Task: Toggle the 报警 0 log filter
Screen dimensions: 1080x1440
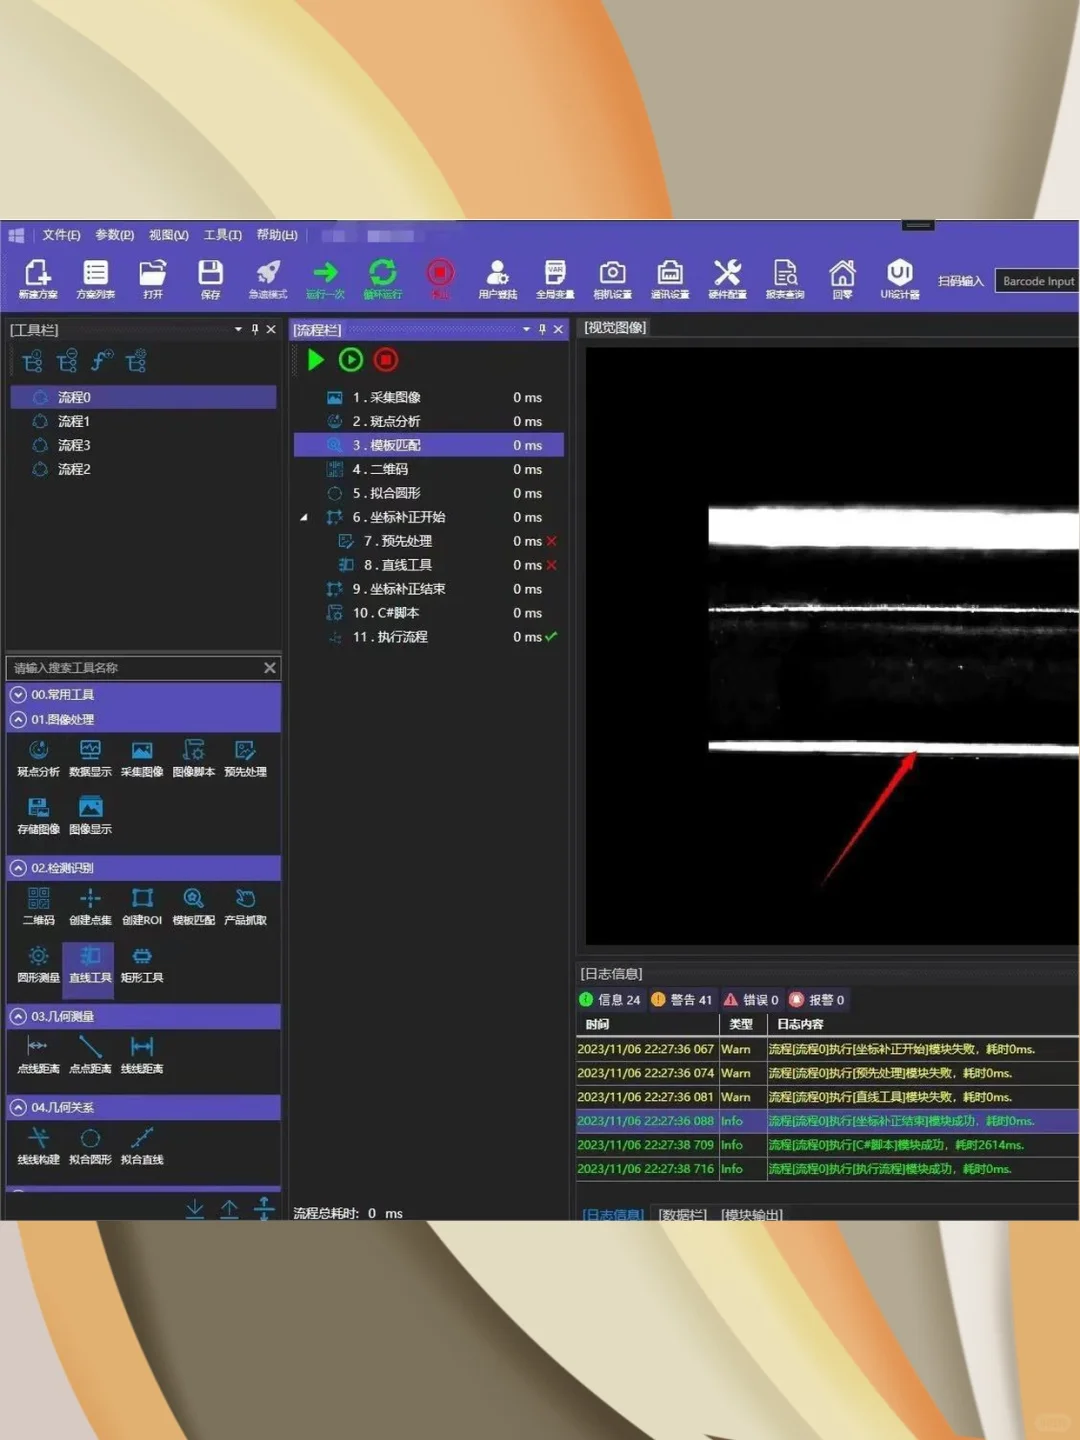Action: pyautogui.click(x=816, y=1000)
